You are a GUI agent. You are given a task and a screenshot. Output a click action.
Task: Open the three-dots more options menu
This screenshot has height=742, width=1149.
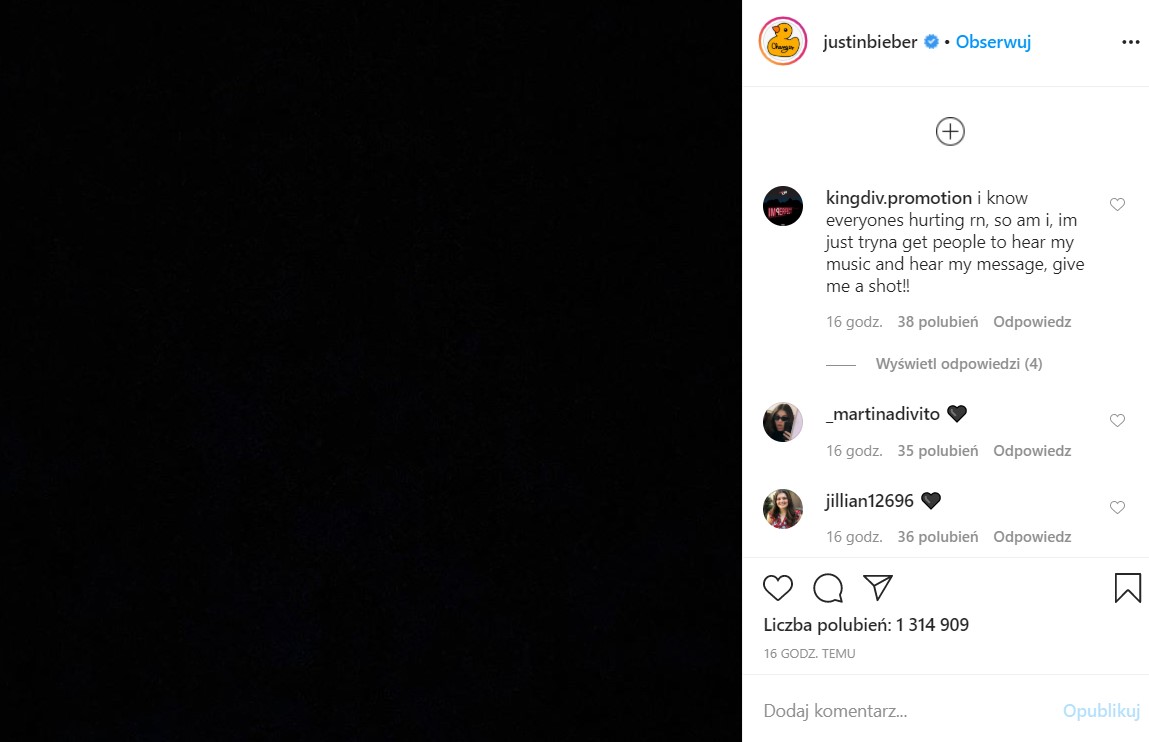(1130, 43)
